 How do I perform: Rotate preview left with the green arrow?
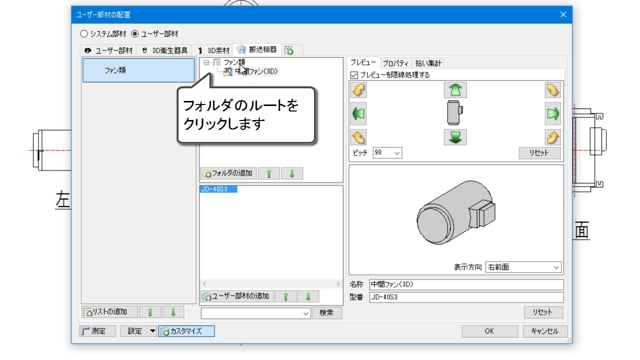tap(358, 113)
